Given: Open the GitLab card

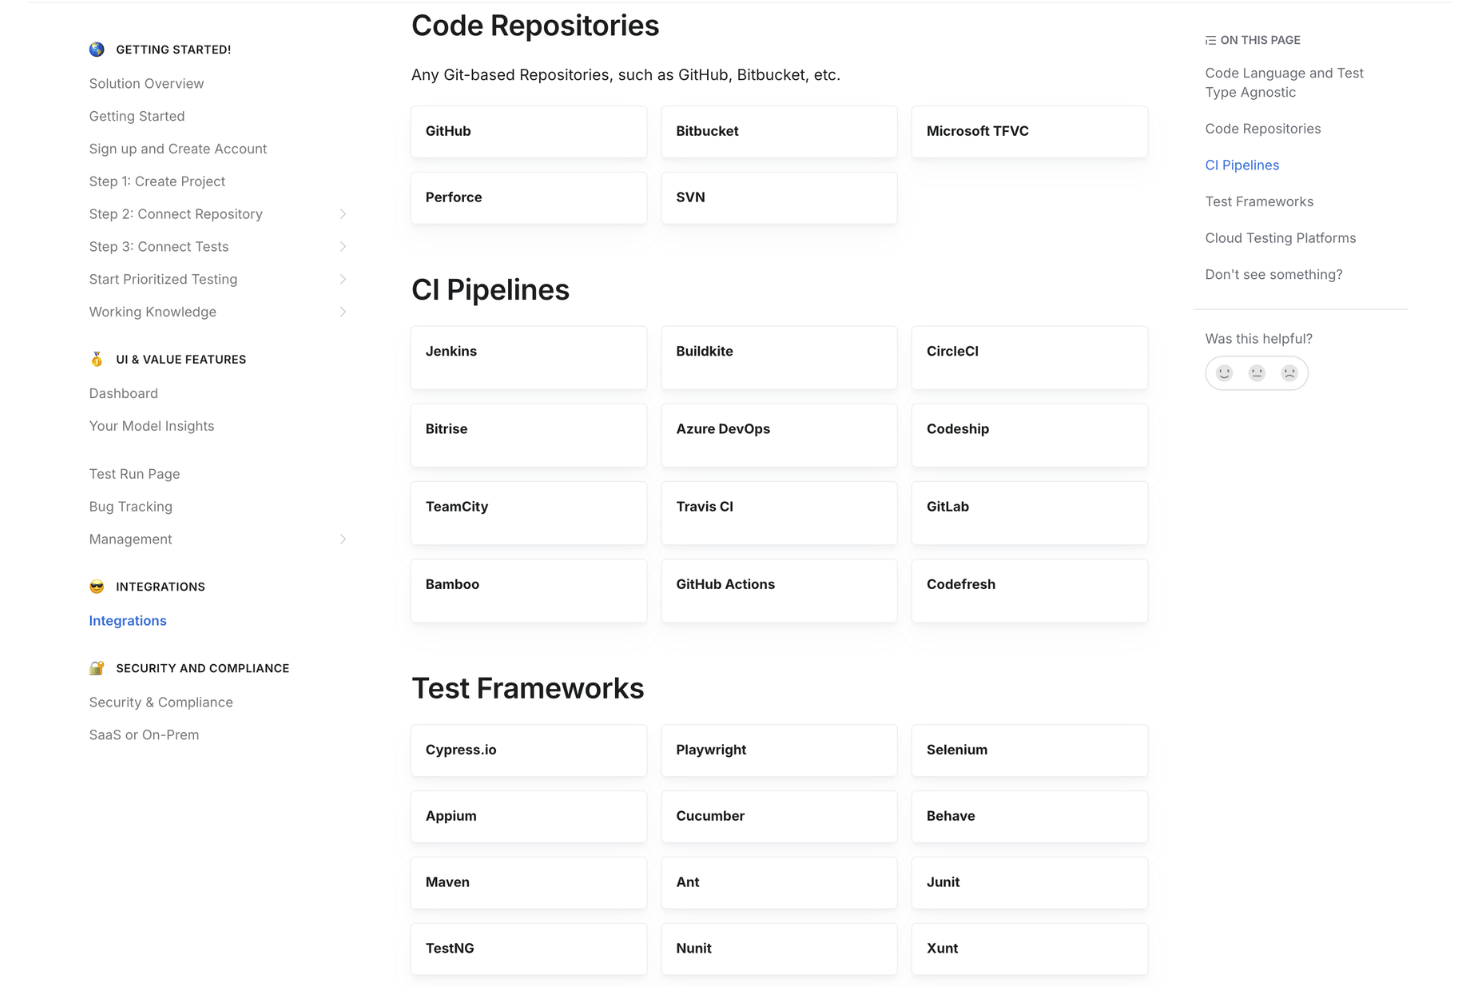Looking at the screenshot, I should (x=1030, y=514).
